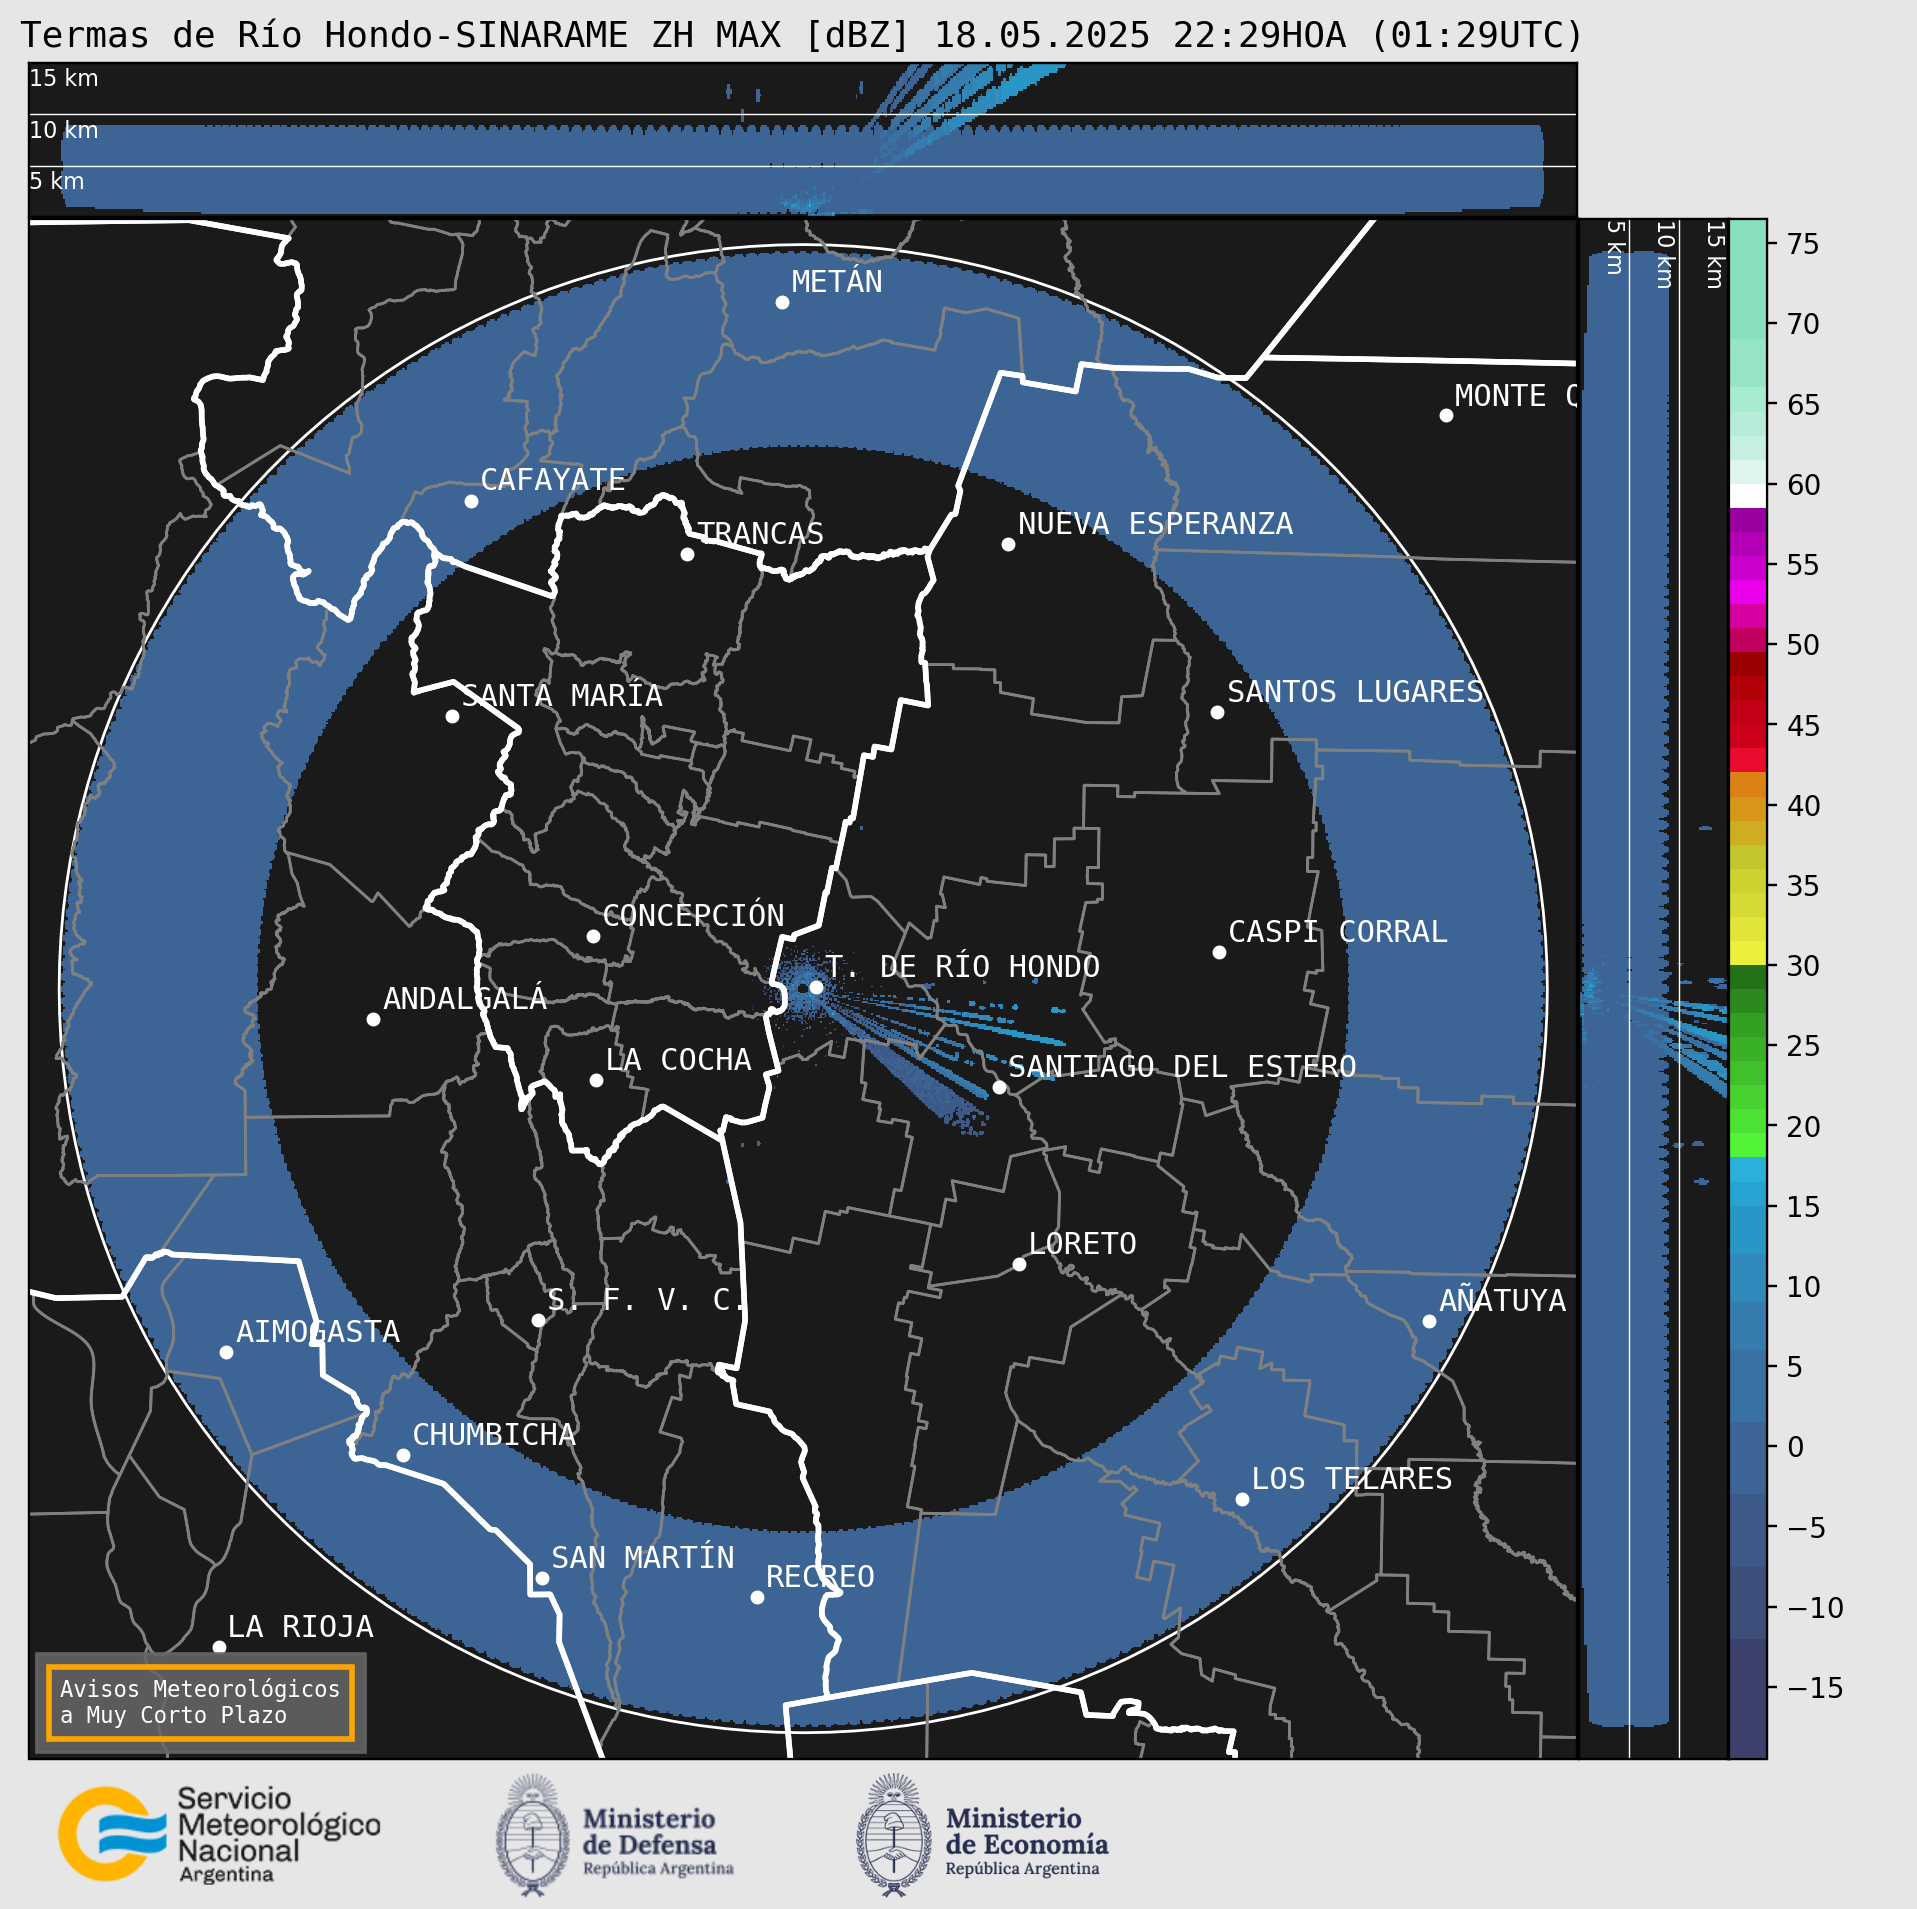The height and width of the screenshot is (1909, 1917).
Task: Click the CASPI CORRAL city dot
Action: [1219, 952]
